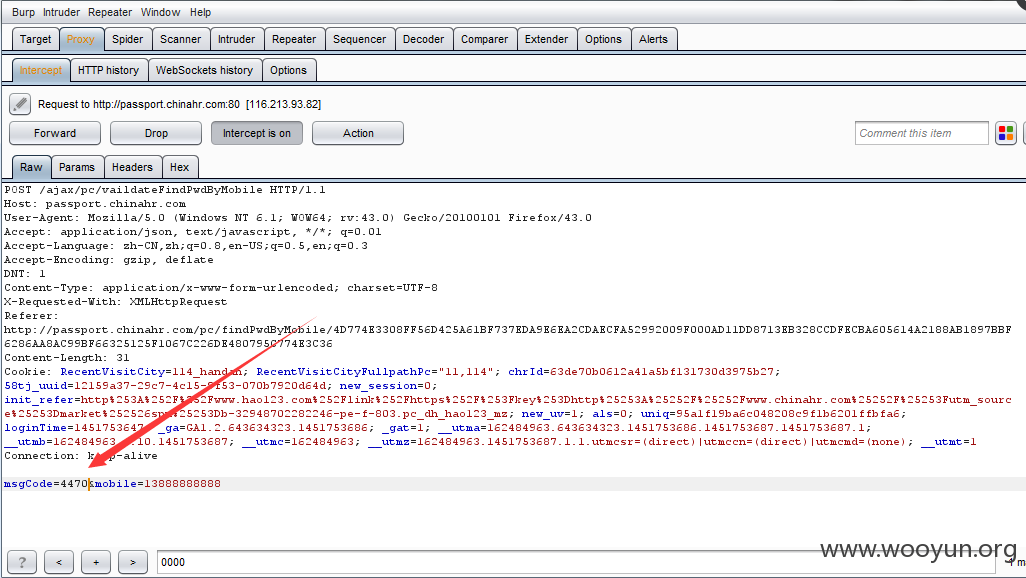This screenshot has width=1026, height=578.
Task: Click the DNT: 1 header line
Action: coord(25,274)
